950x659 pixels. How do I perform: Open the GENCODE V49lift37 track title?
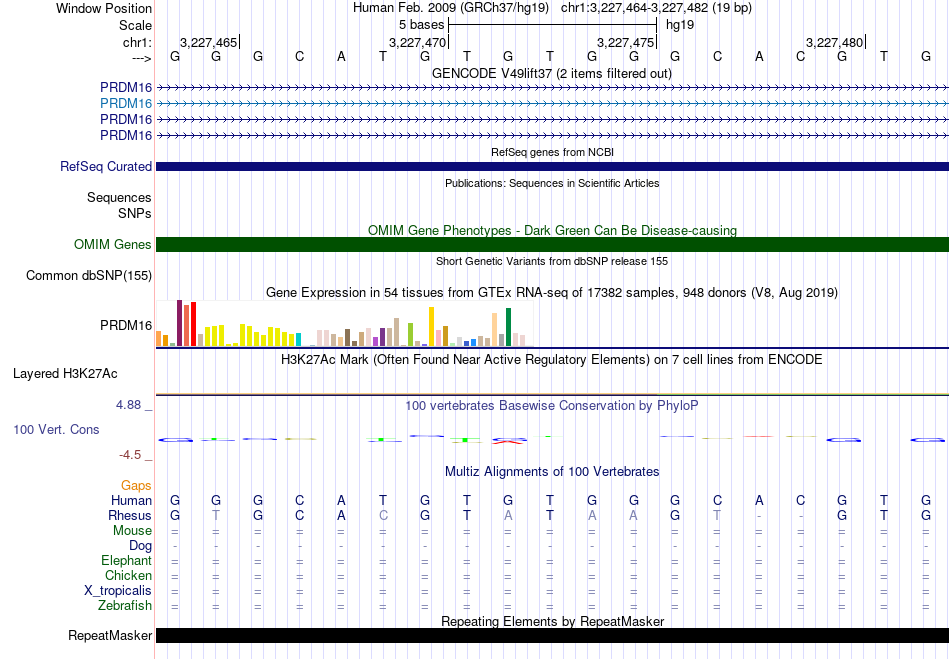[x=552, y=73]
